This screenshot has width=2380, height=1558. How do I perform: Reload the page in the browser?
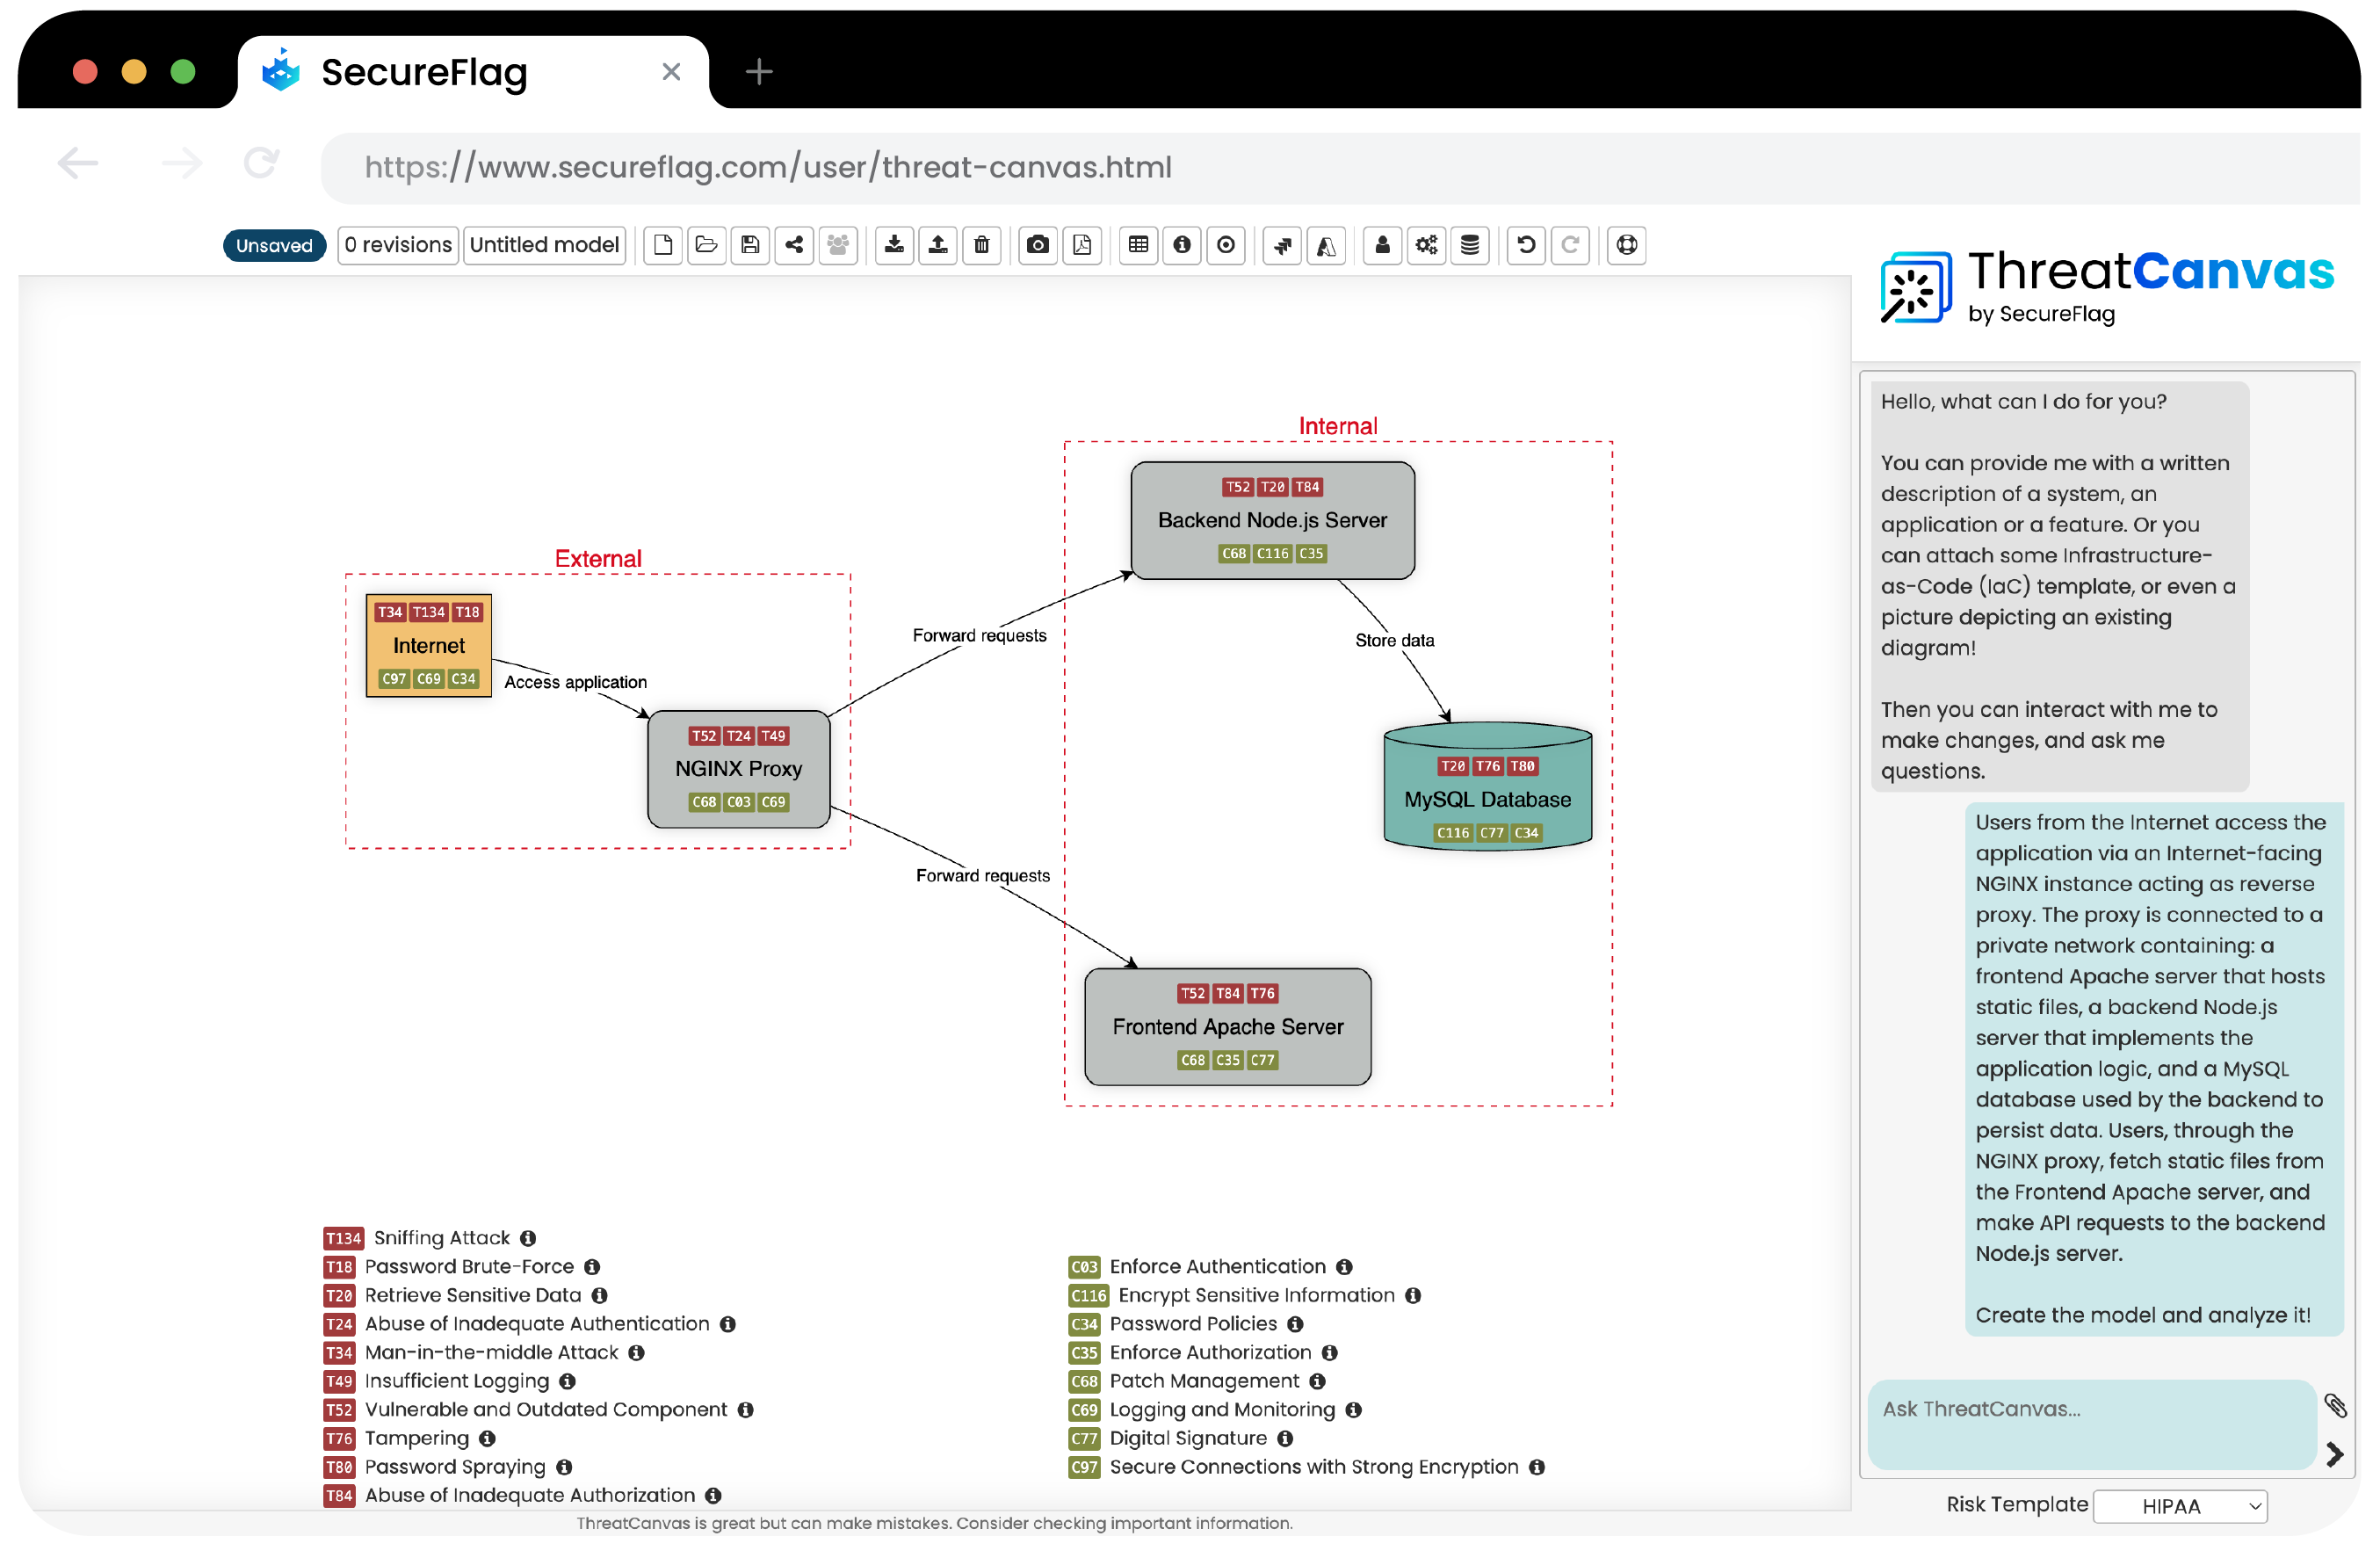click(x=261, y=163)
